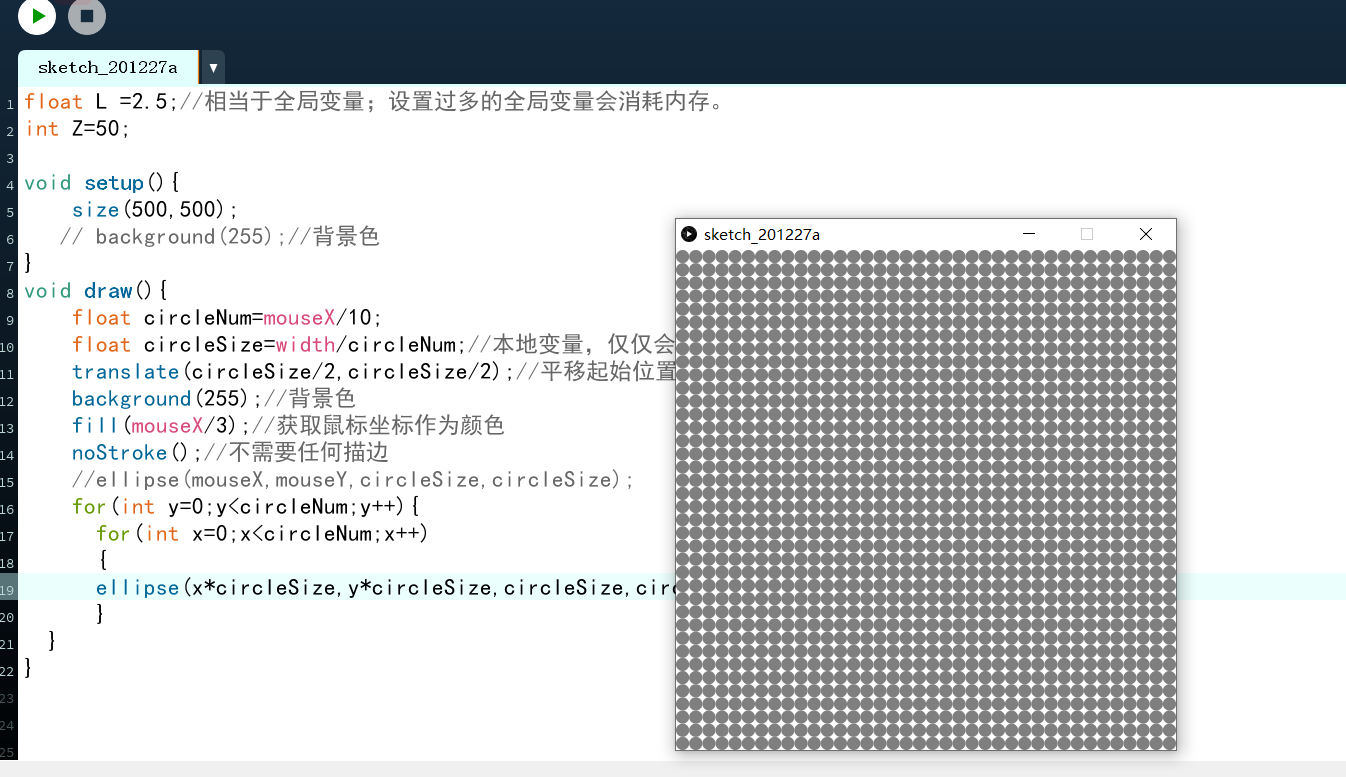The width and height of the screenshot is (1346, 777).
Task: Click inside the gray circle grid canvas
Action: click(x=926, y=500)
